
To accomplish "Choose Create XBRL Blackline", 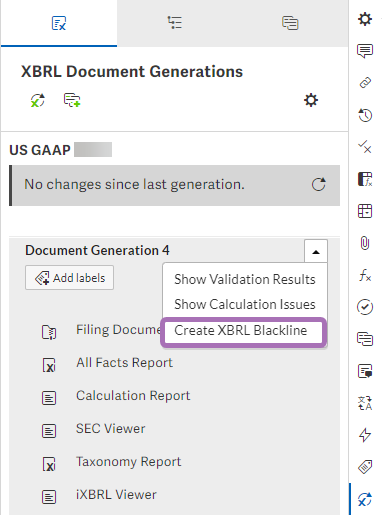I will [x=244, y=331].
